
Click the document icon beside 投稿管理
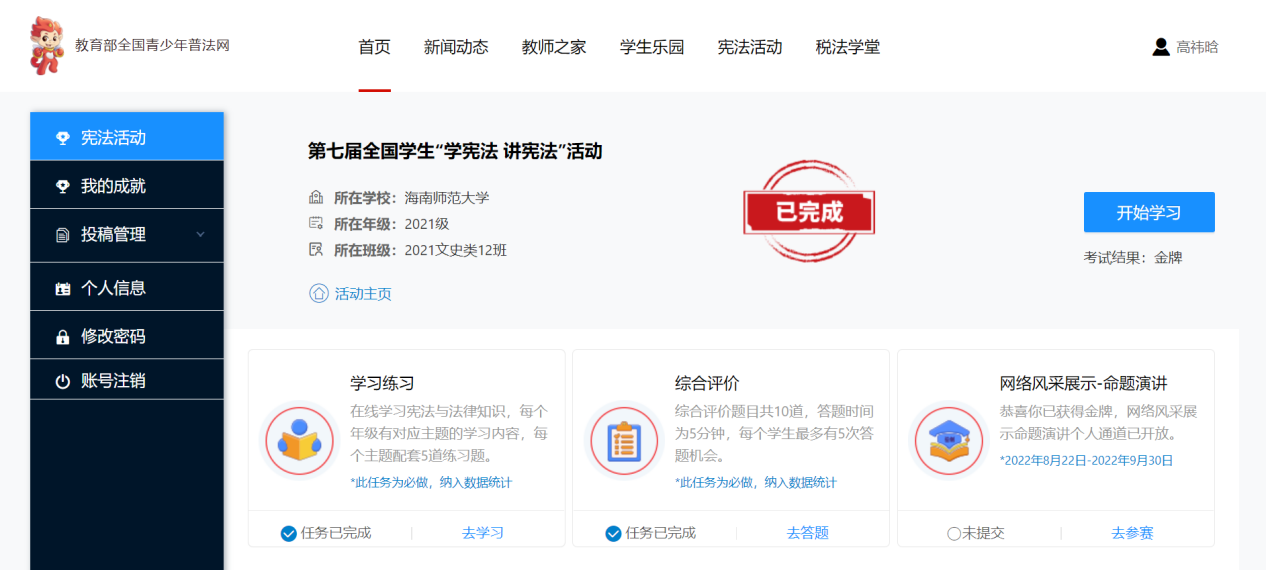click(x=62, y=235)
